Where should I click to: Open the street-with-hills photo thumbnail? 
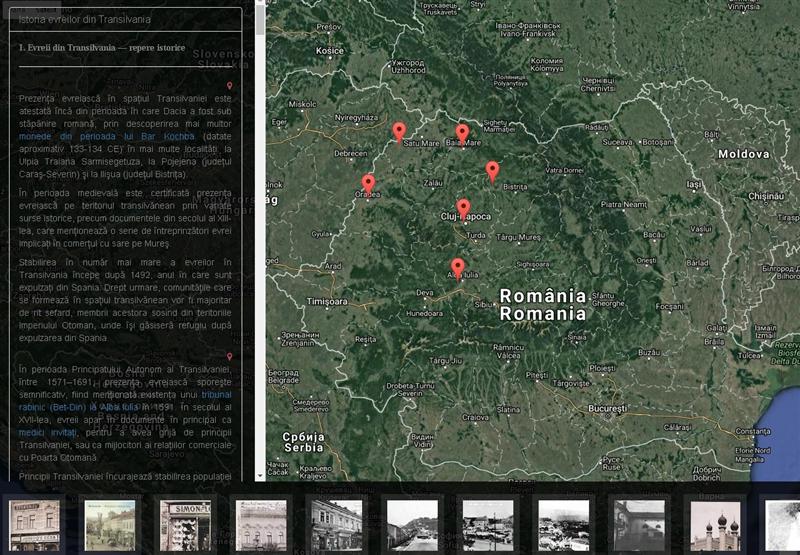pos(412,525)
